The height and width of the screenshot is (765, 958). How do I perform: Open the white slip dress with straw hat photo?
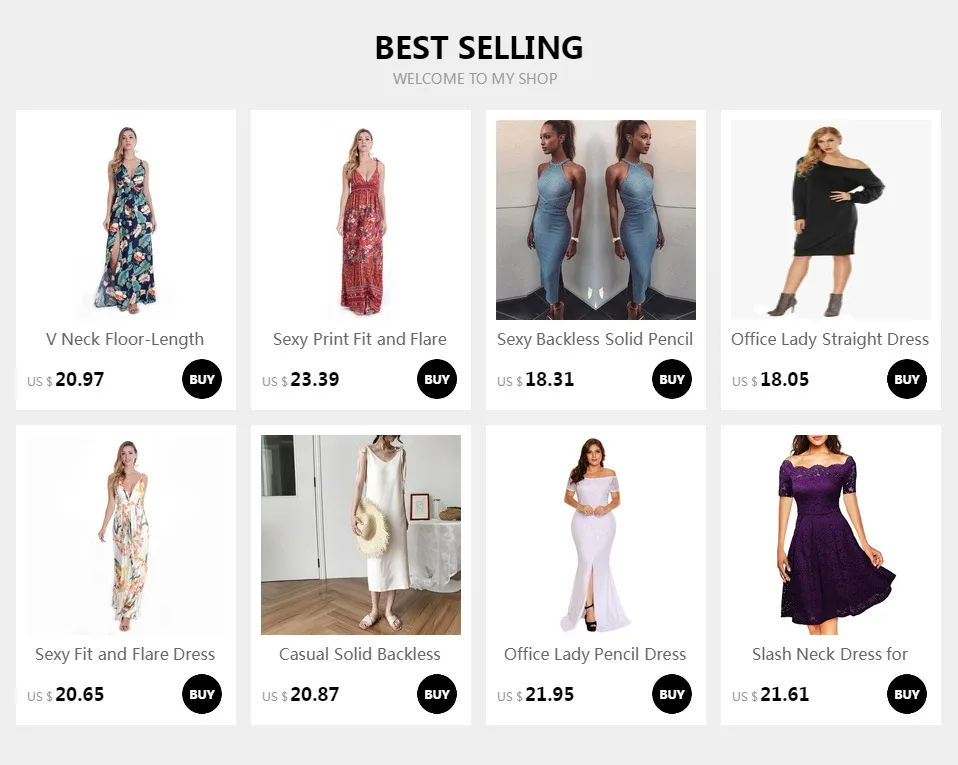[x=361, y=535]
